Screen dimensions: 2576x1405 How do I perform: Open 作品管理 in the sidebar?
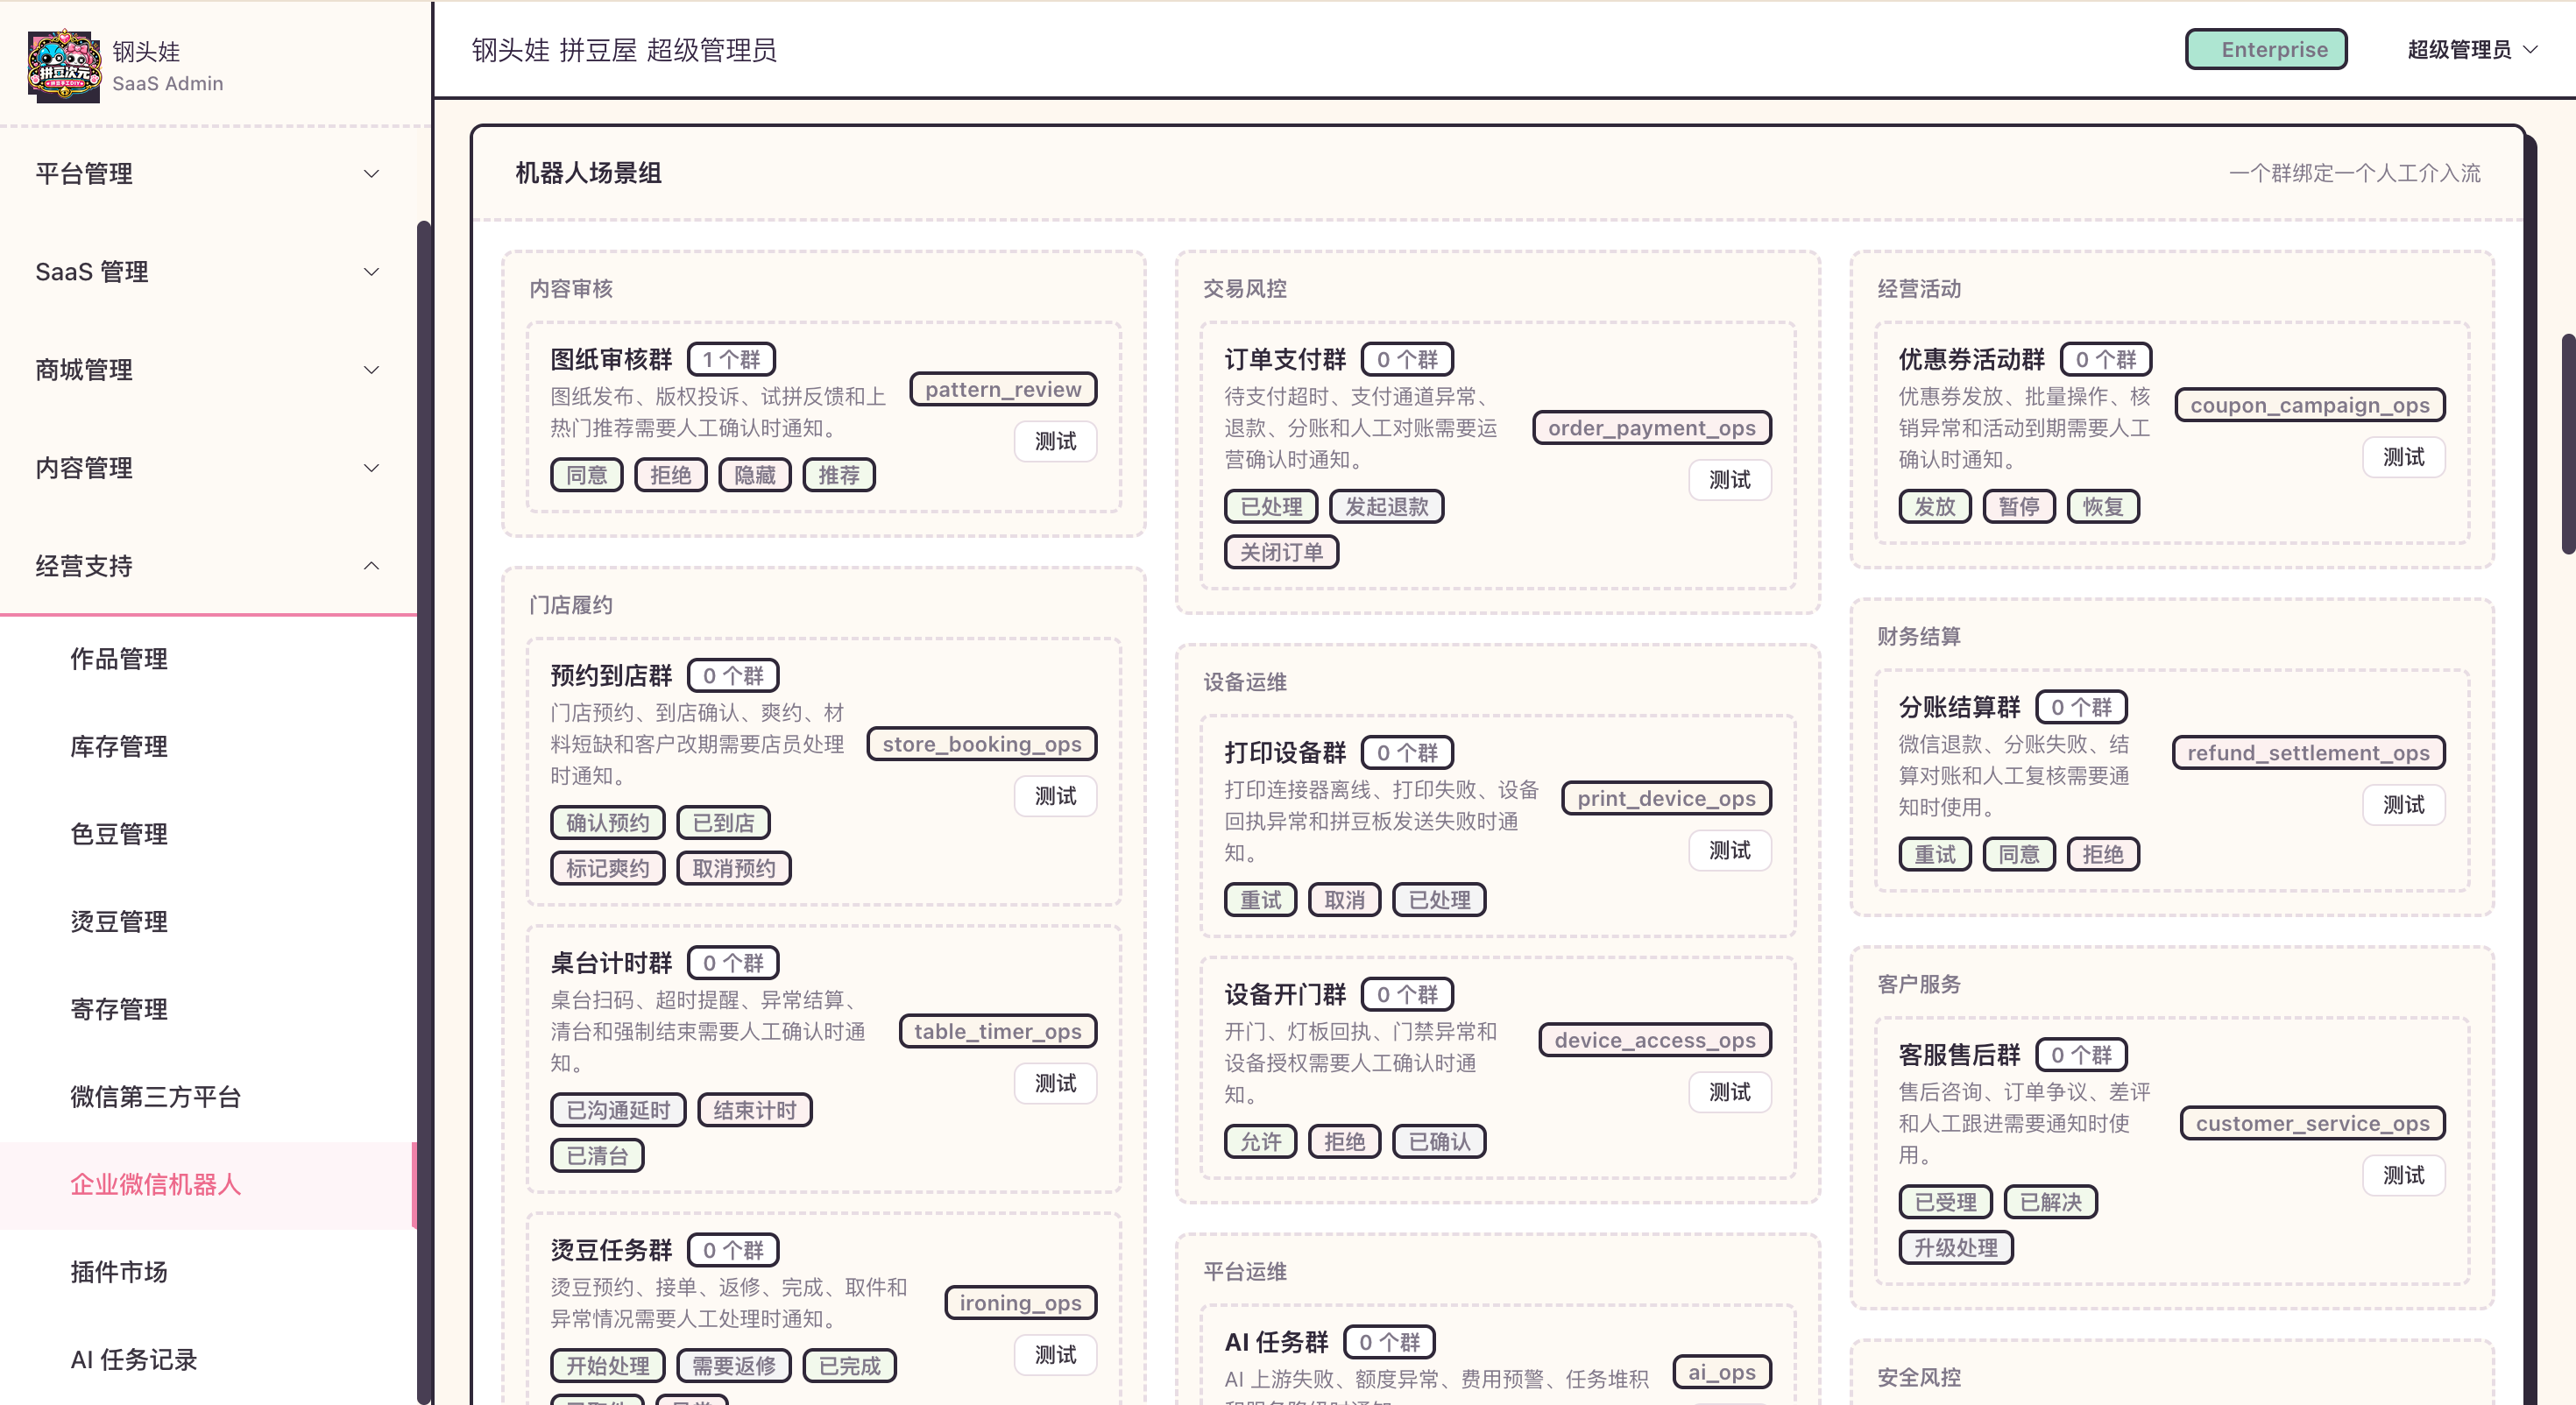(208, 659)
